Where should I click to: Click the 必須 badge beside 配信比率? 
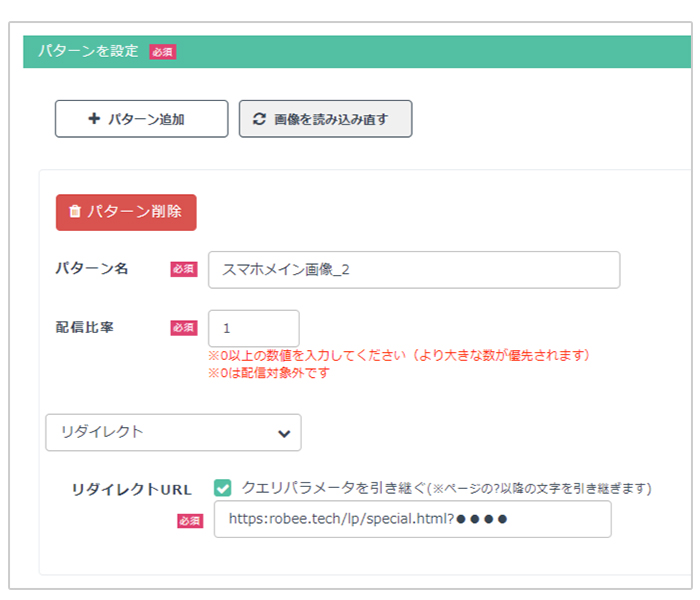pyautogui.click(x=184, y=328)
